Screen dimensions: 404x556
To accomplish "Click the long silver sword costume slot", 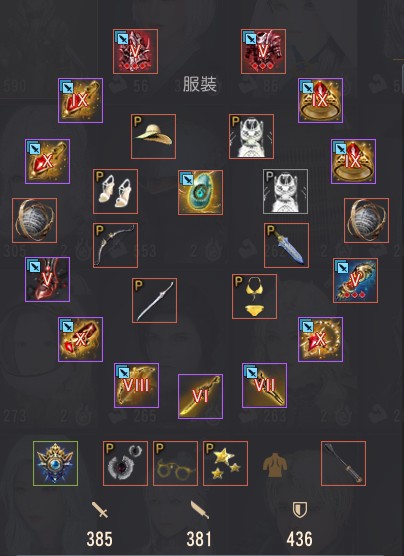I will tap(155, 300).
